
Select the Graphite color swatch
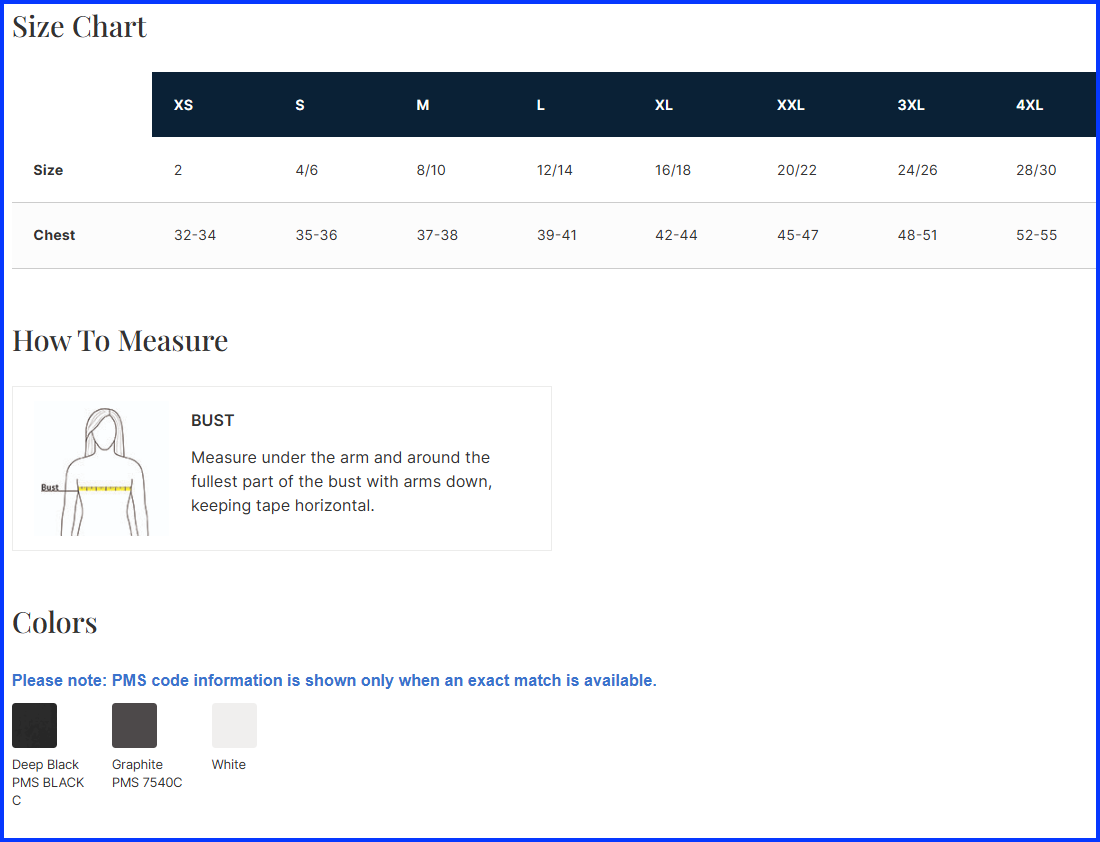pos(134,725)
